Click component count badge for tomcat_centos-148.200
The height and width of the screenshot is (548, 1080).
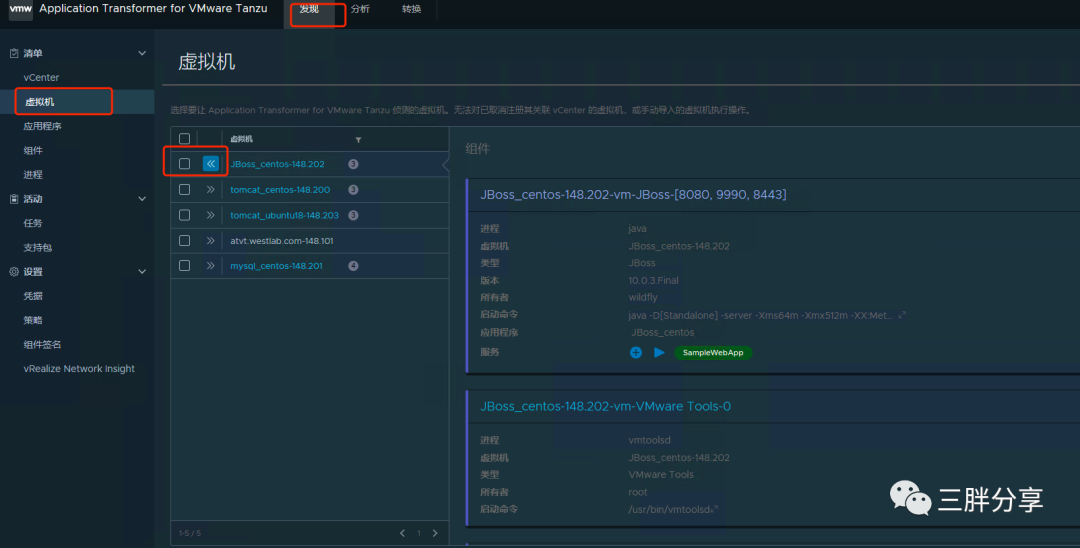click(353, 189)
